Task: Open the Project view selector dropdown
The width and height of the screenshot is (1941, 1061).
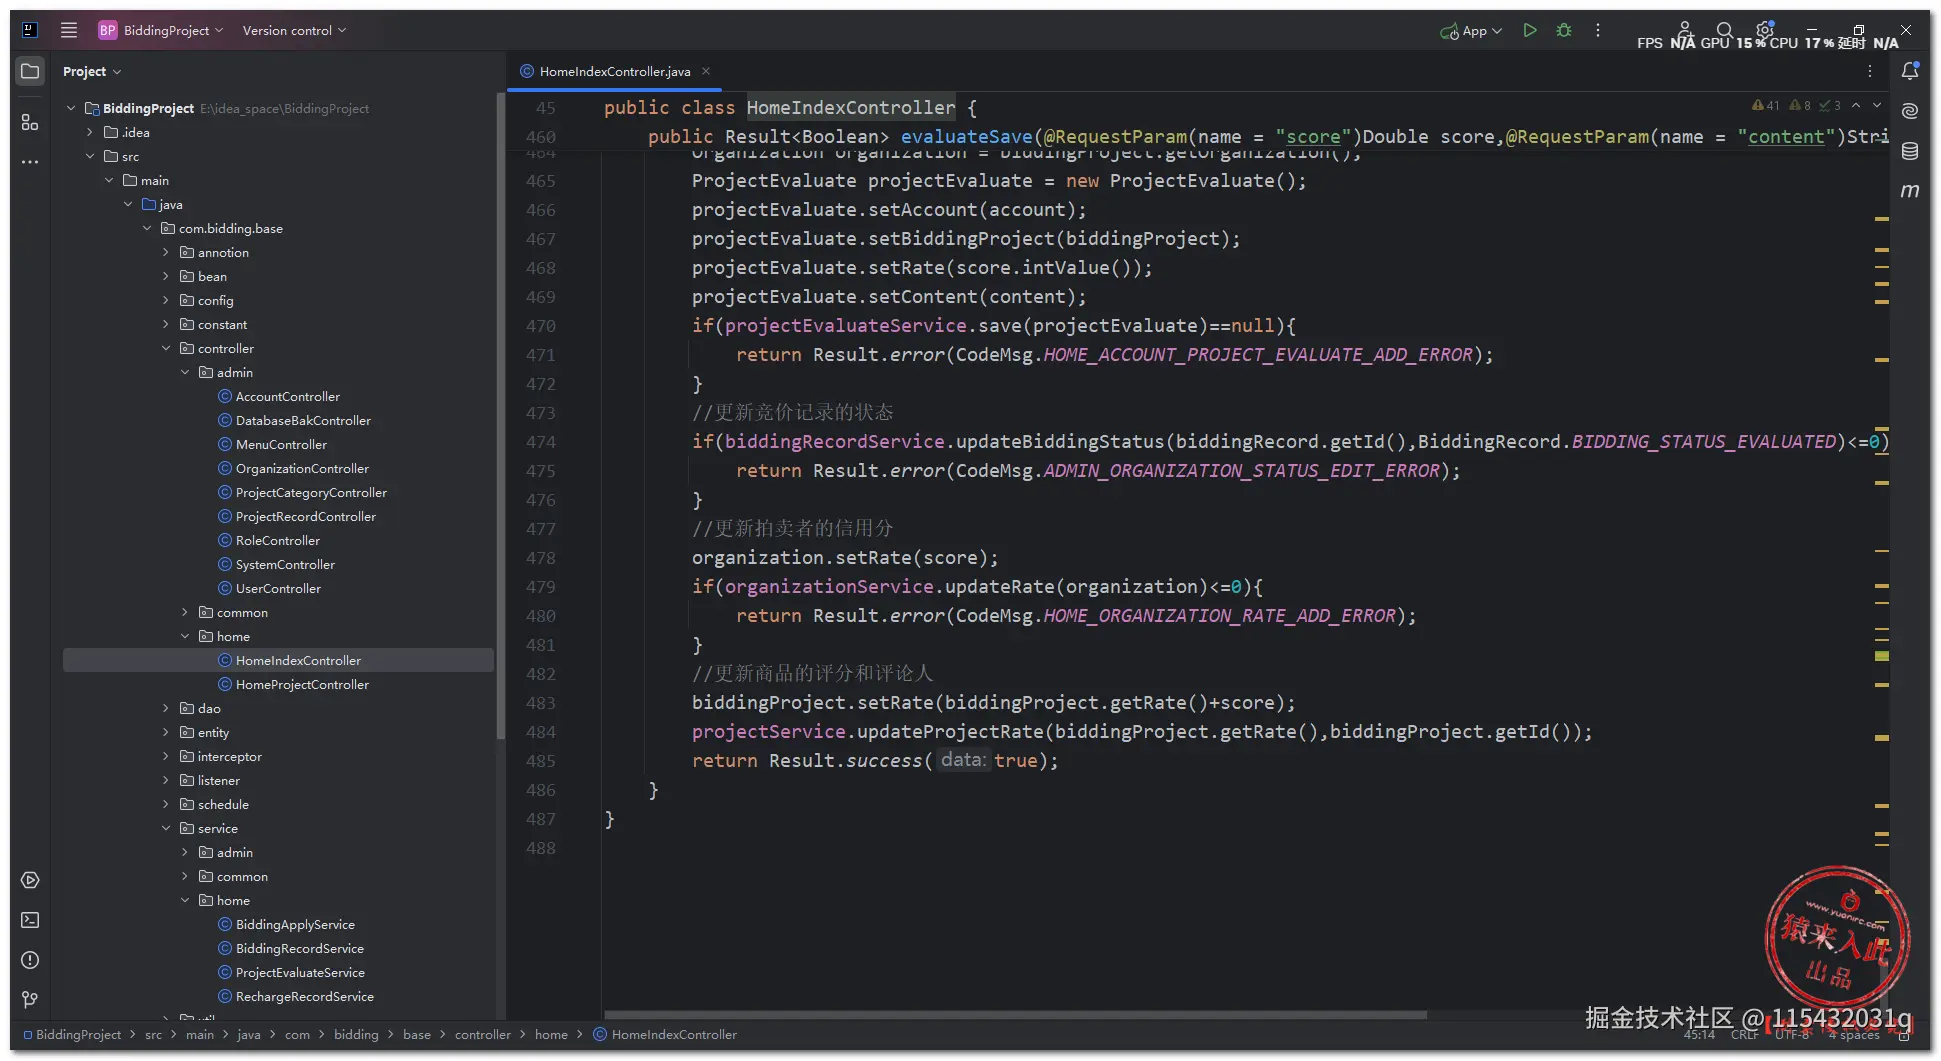Action: pyautogui.click(x=92, y=71)
